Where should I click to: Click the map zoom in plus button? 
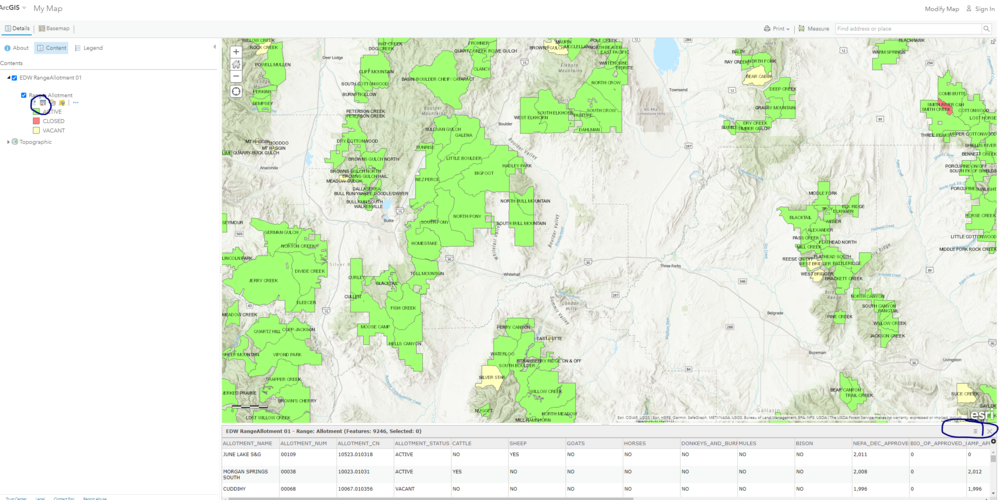coord(236,52)
